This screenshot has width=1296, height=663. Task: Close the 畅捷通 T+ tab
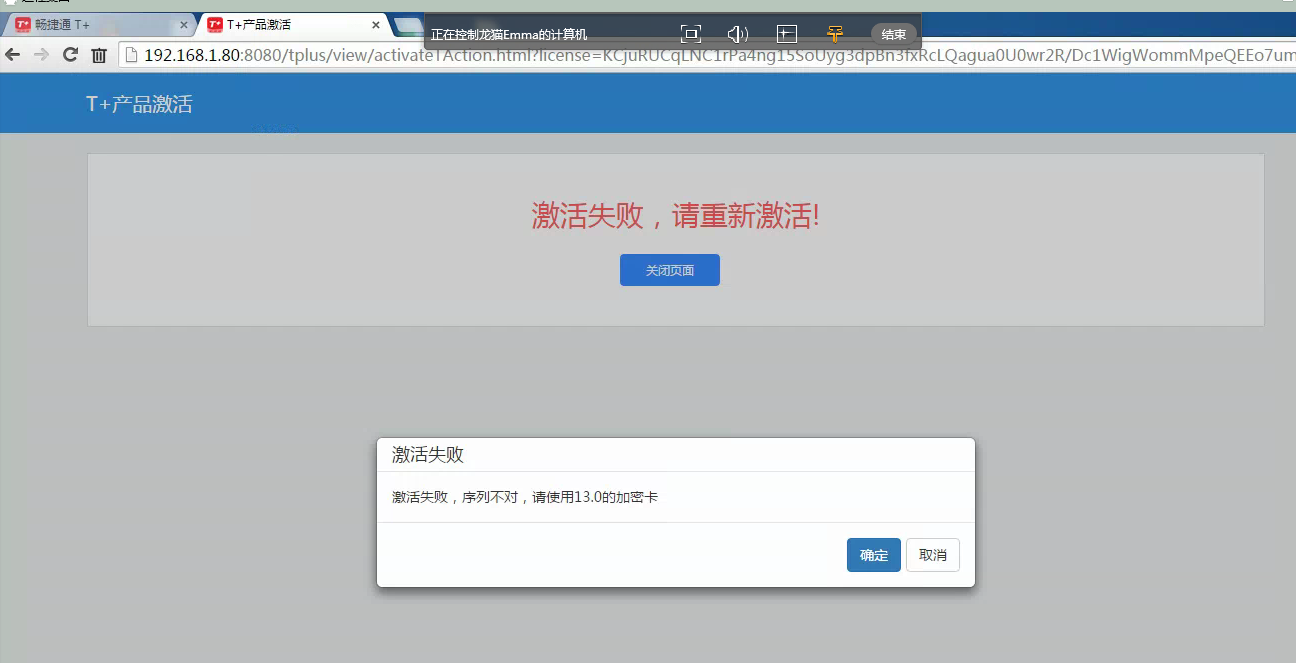(183, 25)
